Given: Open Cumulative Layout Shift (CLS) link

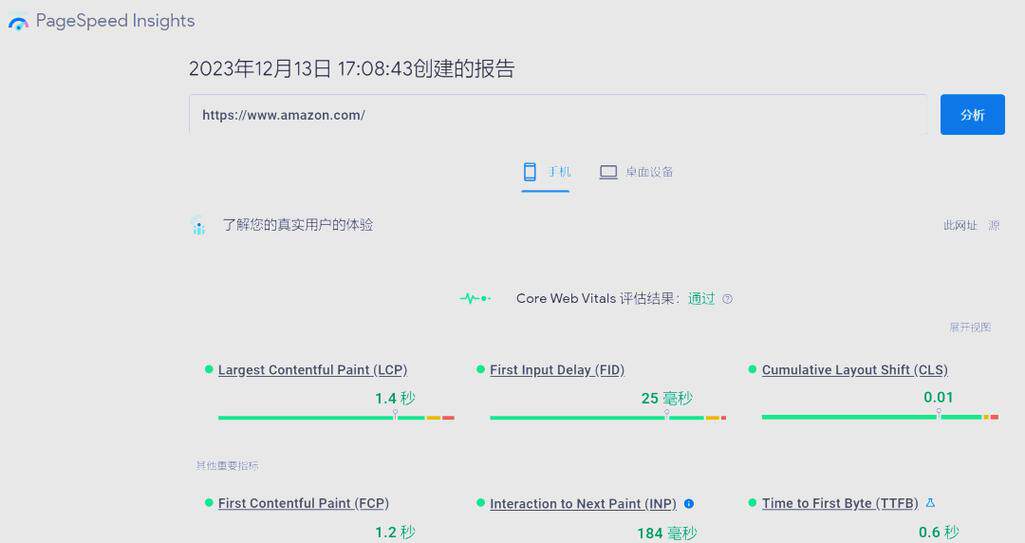Looking at the screenshot, I should click(854, 370).
